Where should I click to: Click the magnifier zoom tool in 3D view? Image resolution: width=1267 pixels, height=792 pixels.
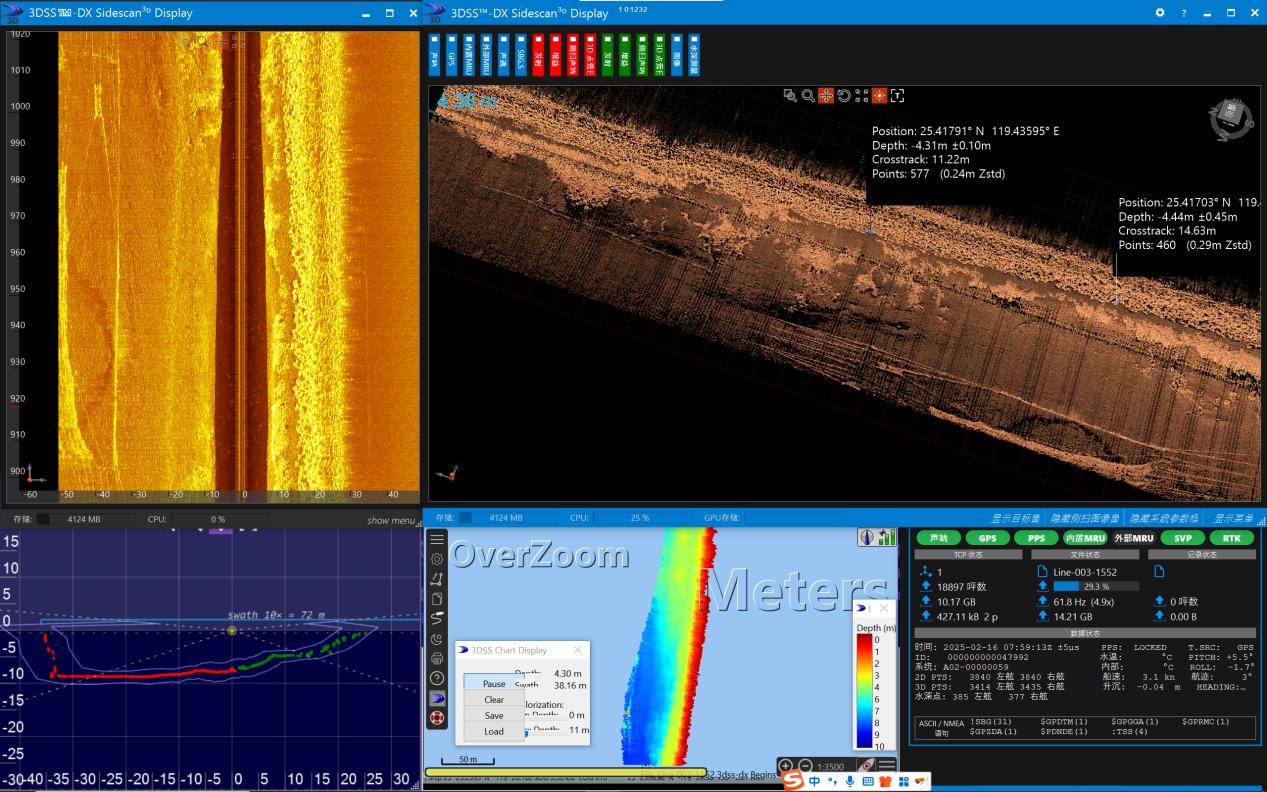808,96
